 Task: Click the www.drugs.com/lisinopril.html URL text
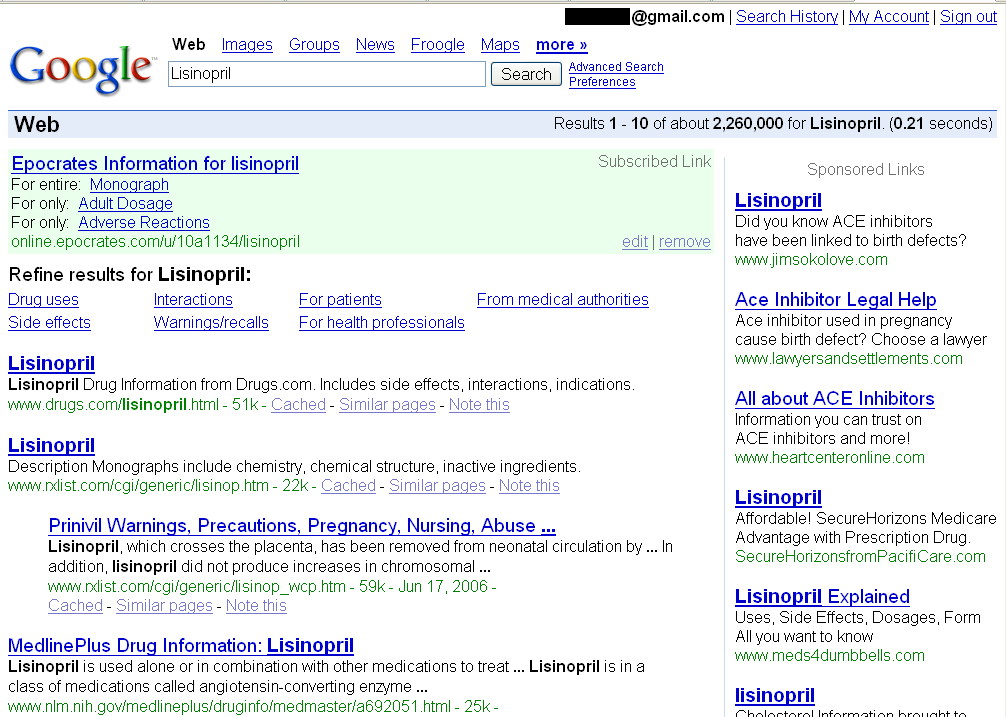(114, 405)
